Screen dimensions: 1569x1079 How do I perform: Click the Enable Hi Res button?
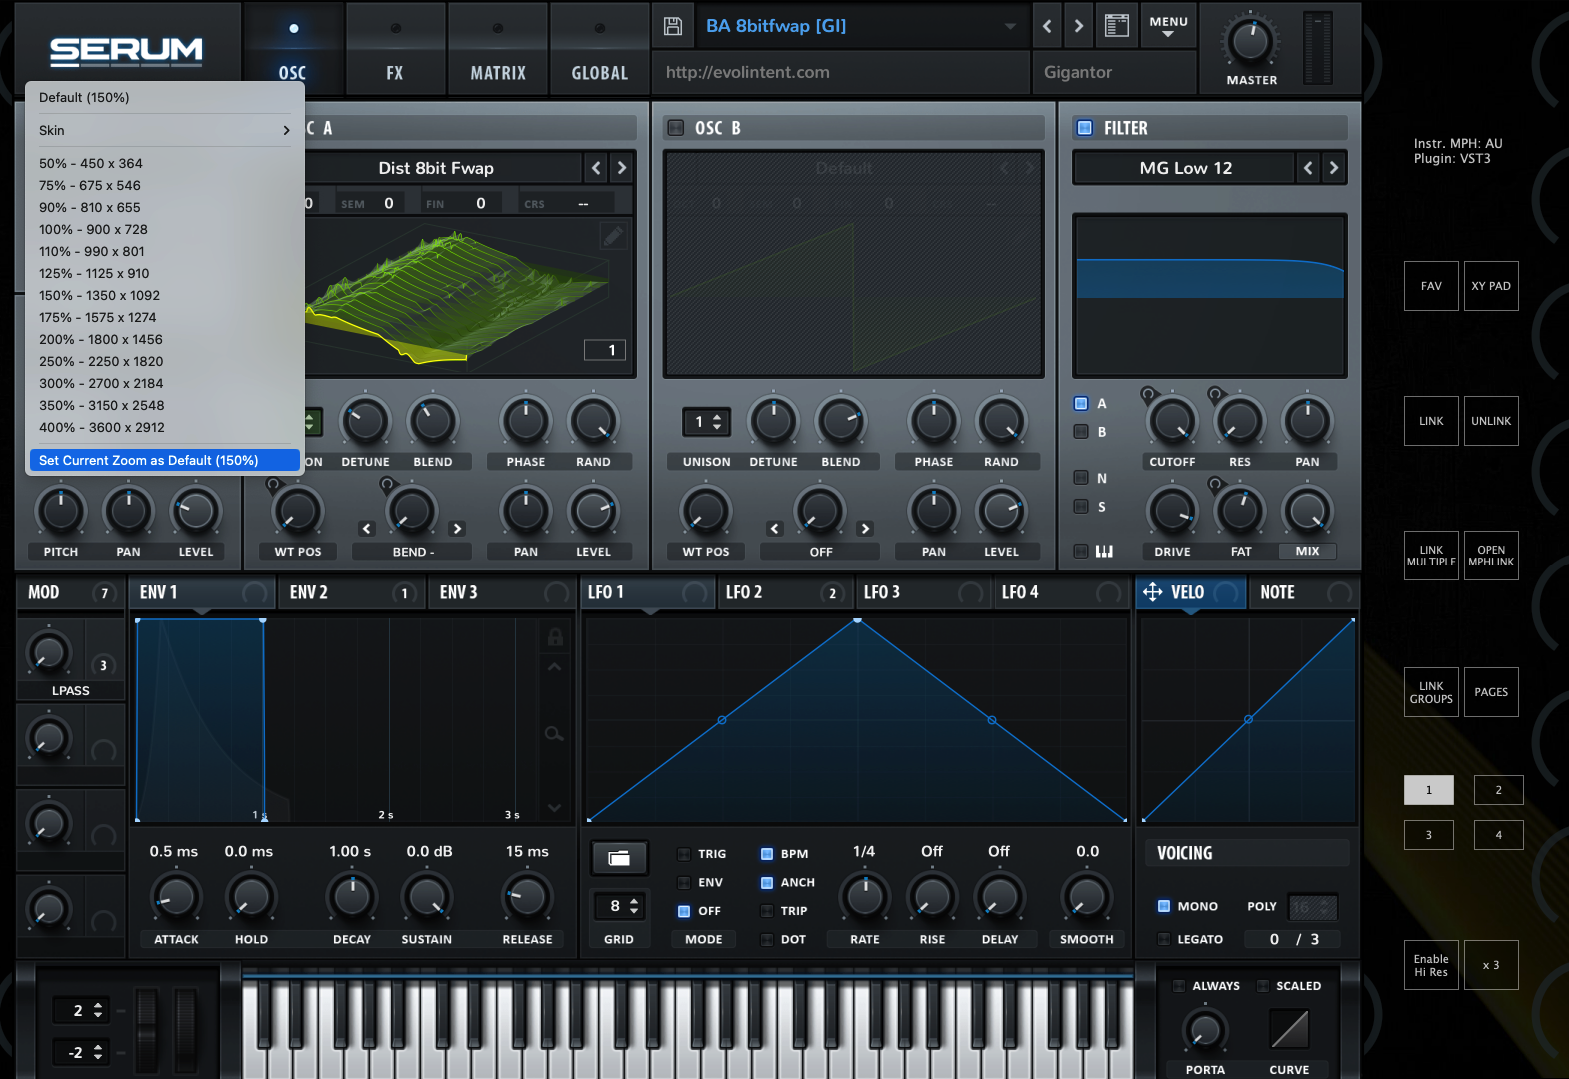[x=1431, y=965]
